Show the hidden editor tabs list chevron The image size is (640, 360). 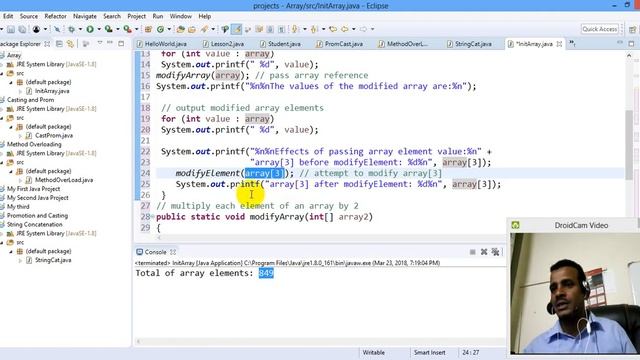(x=572, y=43)
